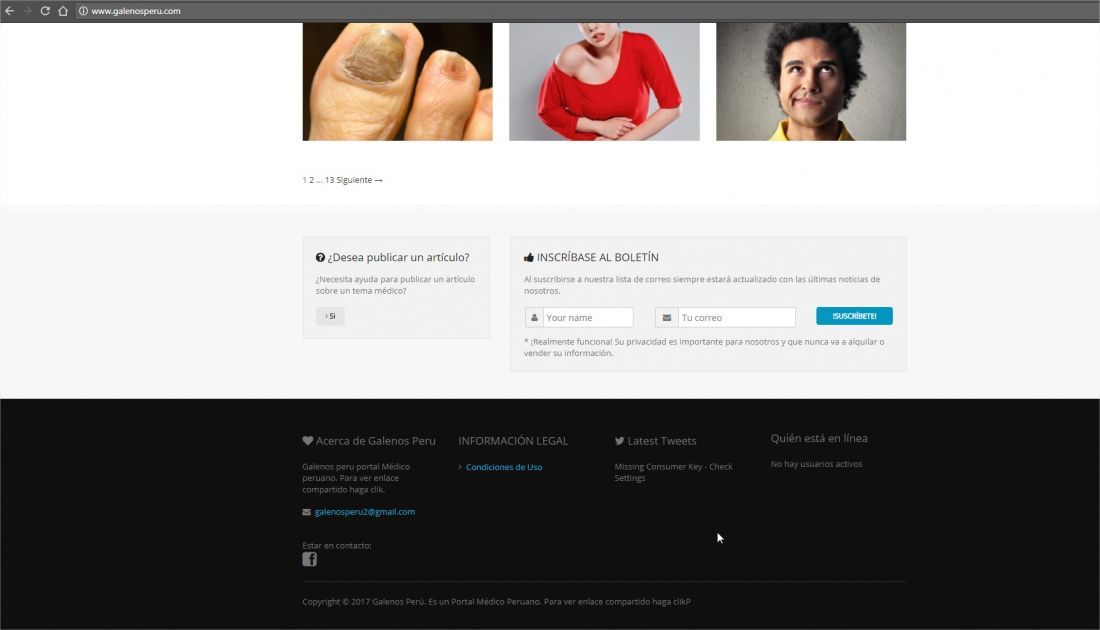The height and width of the screenshot is (630, 1100).
Task: Open the Facebook icon under Estar en contacto
Action: click(309, 559)
